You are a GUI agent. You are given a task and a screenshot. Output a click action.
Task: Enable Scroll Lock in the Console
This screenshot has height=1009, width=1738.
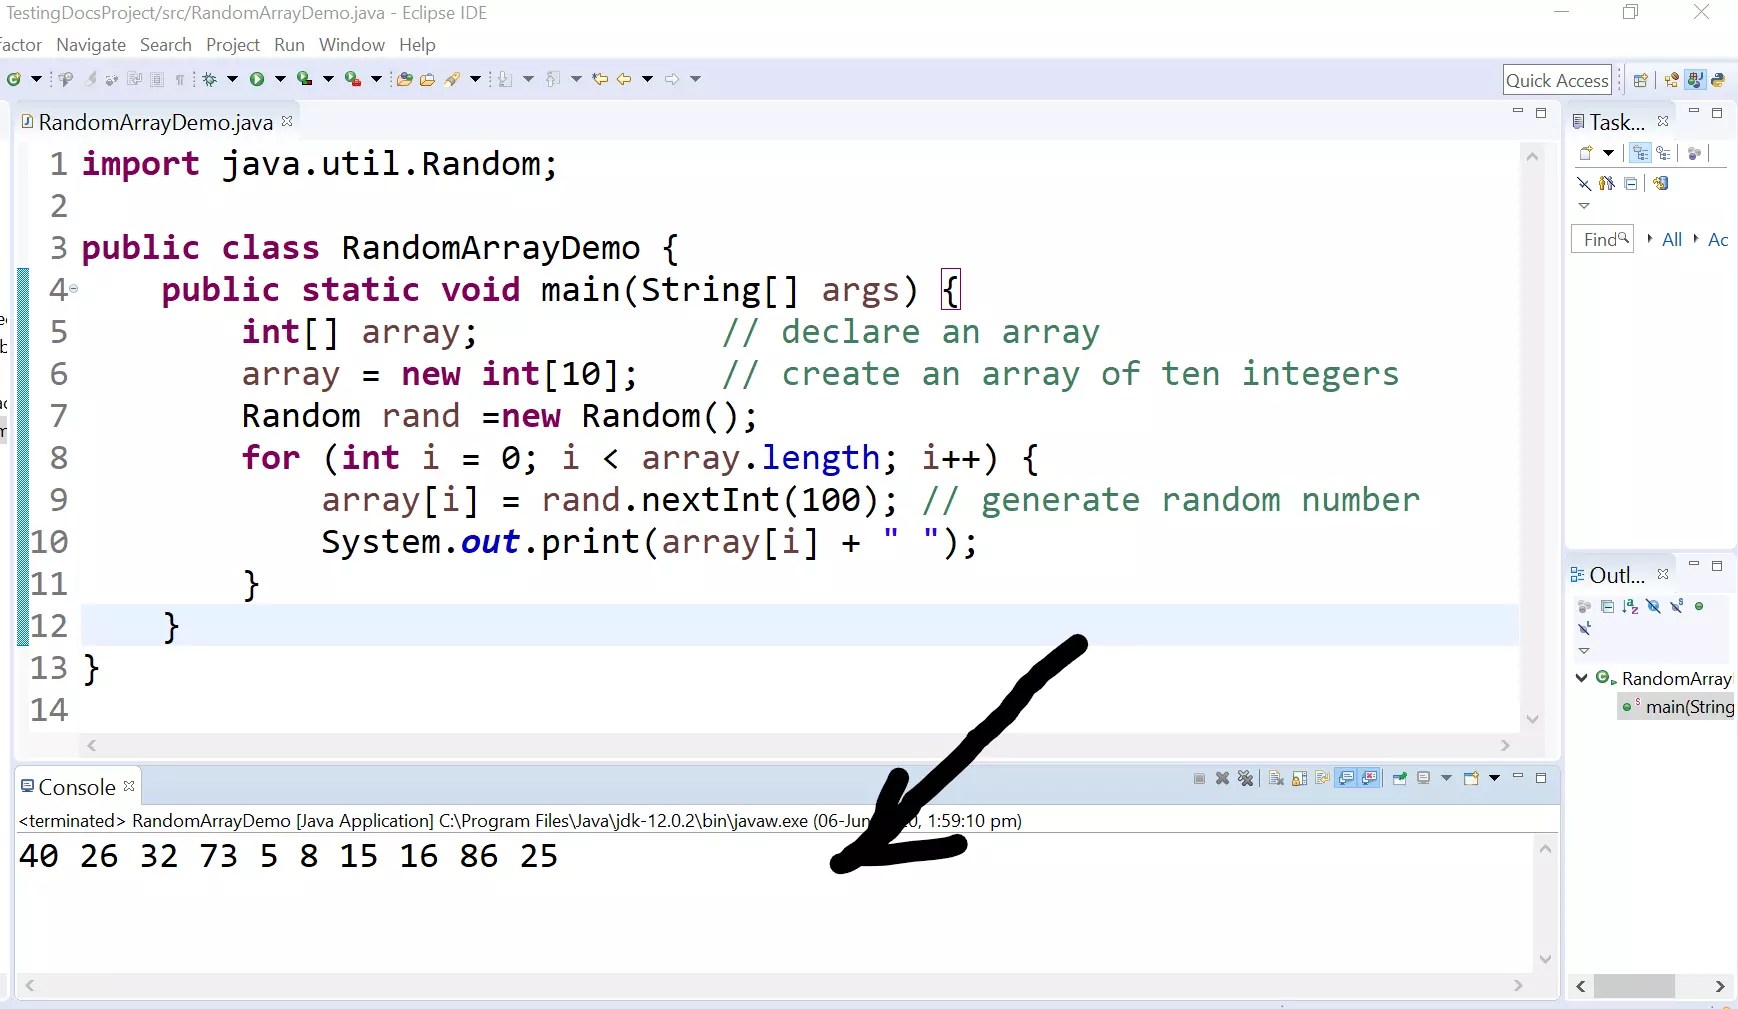point(1300,779)
